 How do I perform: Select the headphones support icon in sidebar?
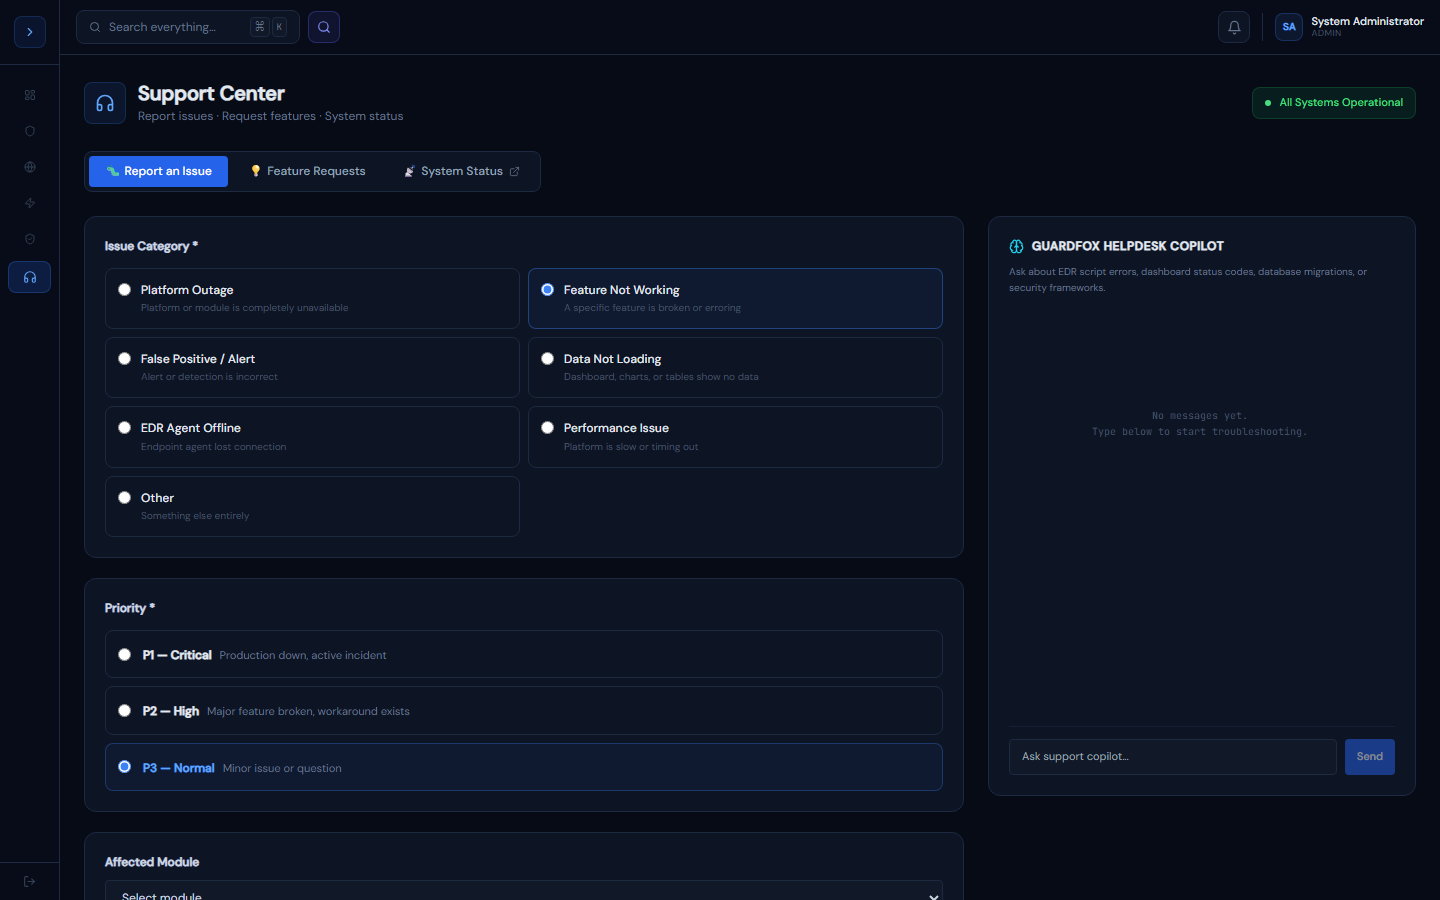pyautogui.click(x=30, y=277)
